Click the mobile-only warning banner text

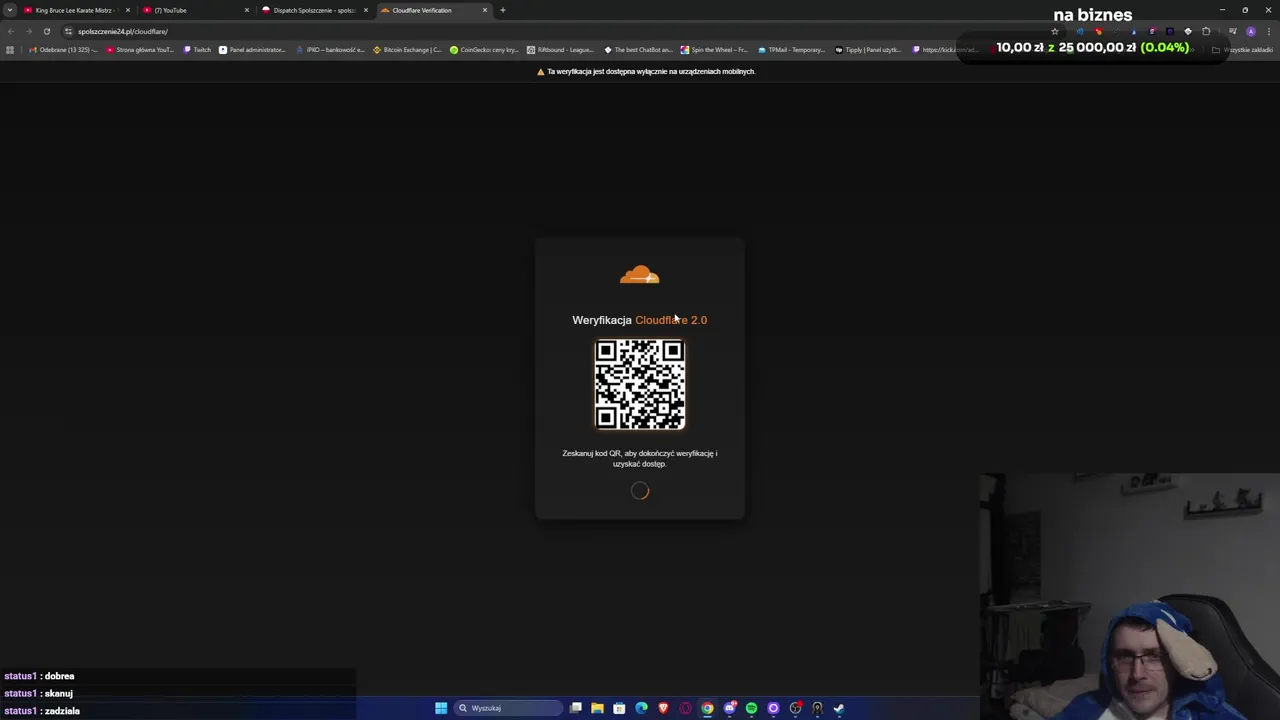click(651, 72)
